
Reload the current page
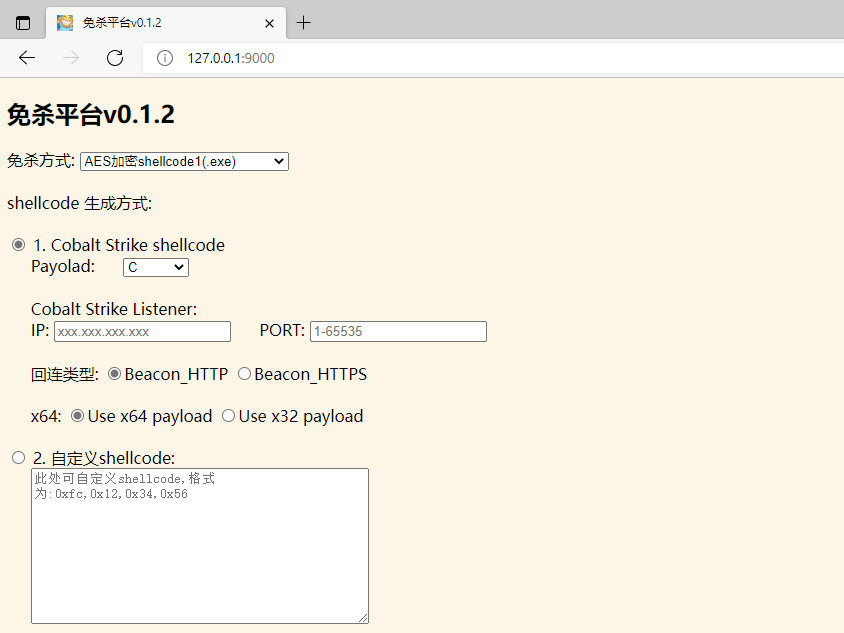pos(115,58)
